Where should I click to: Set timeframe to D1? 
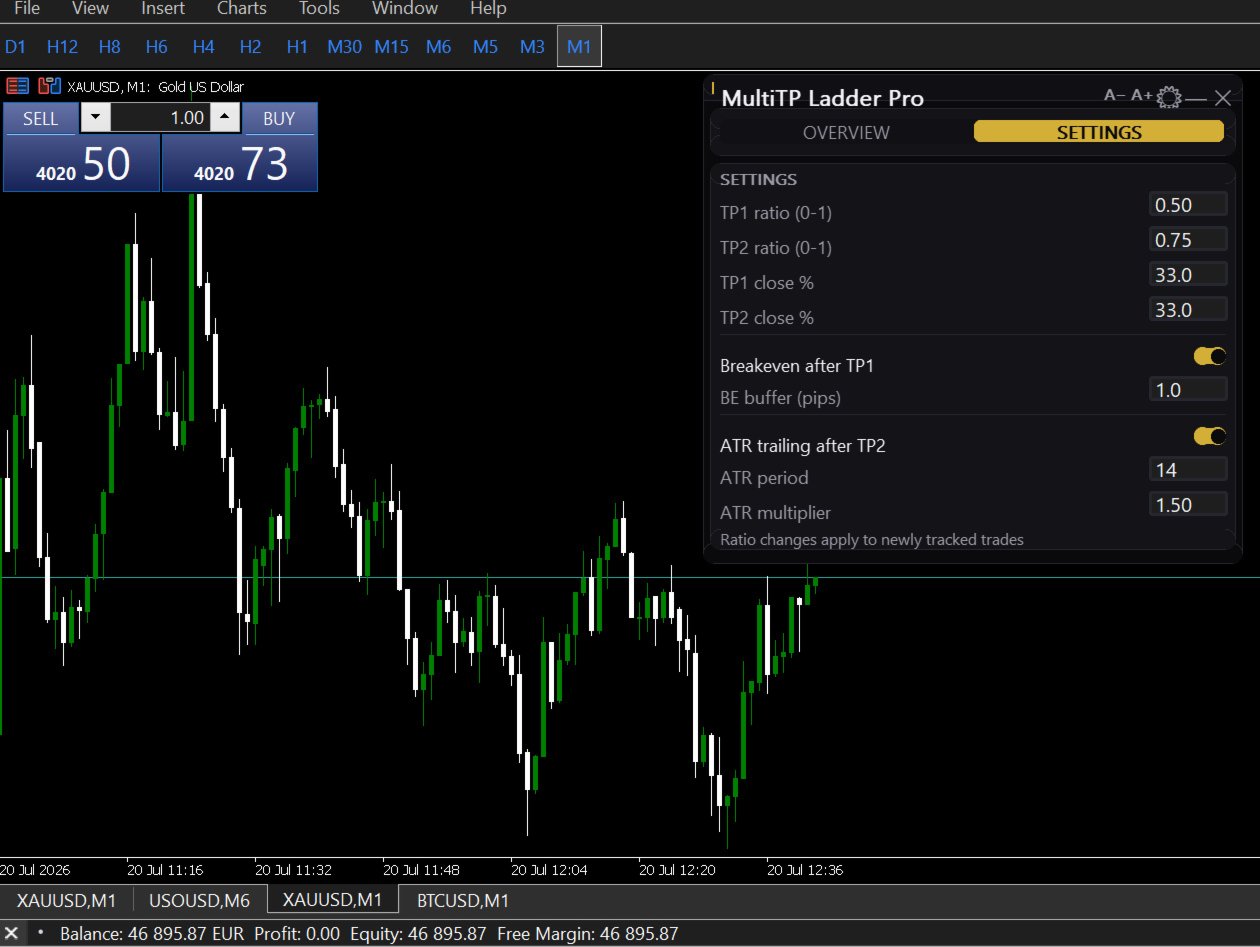(16, 46)
